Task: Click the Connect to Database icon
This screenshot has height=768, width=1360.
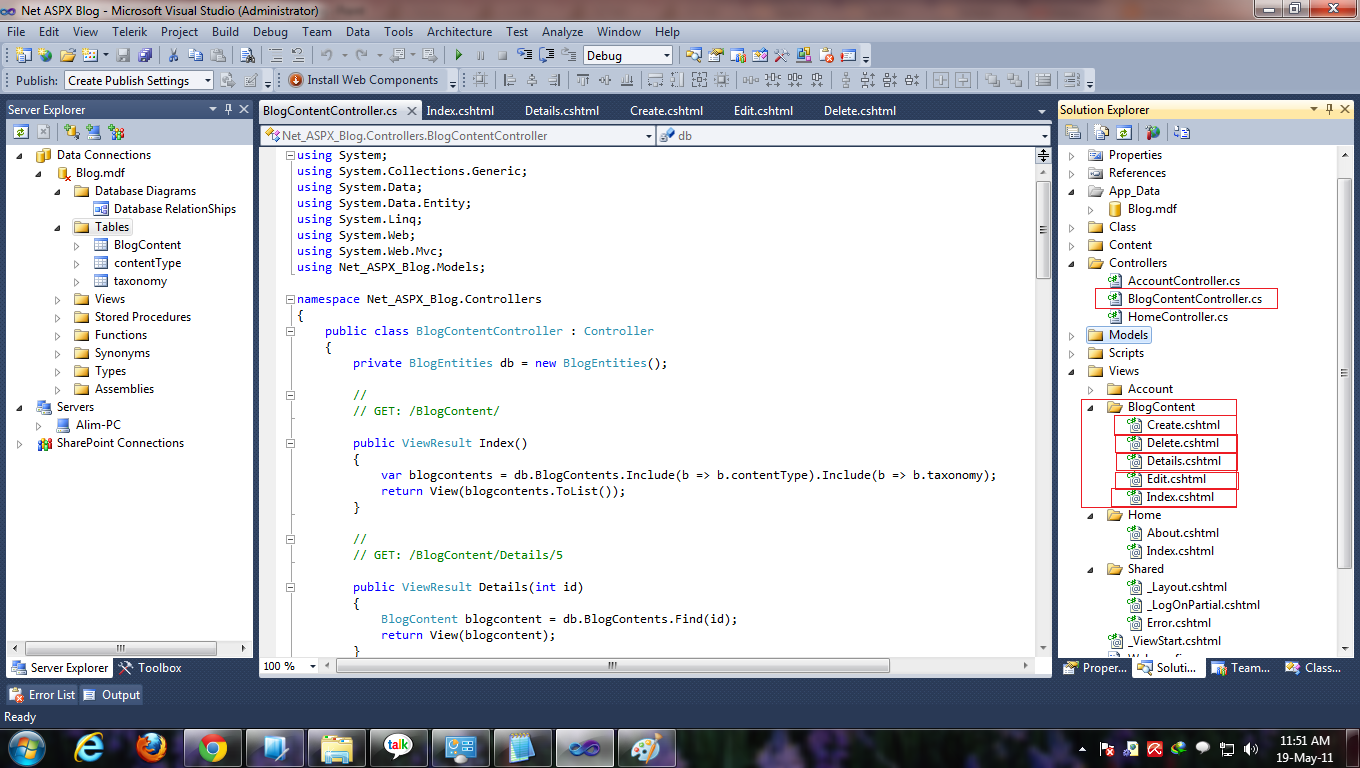Action: (71, 131)
